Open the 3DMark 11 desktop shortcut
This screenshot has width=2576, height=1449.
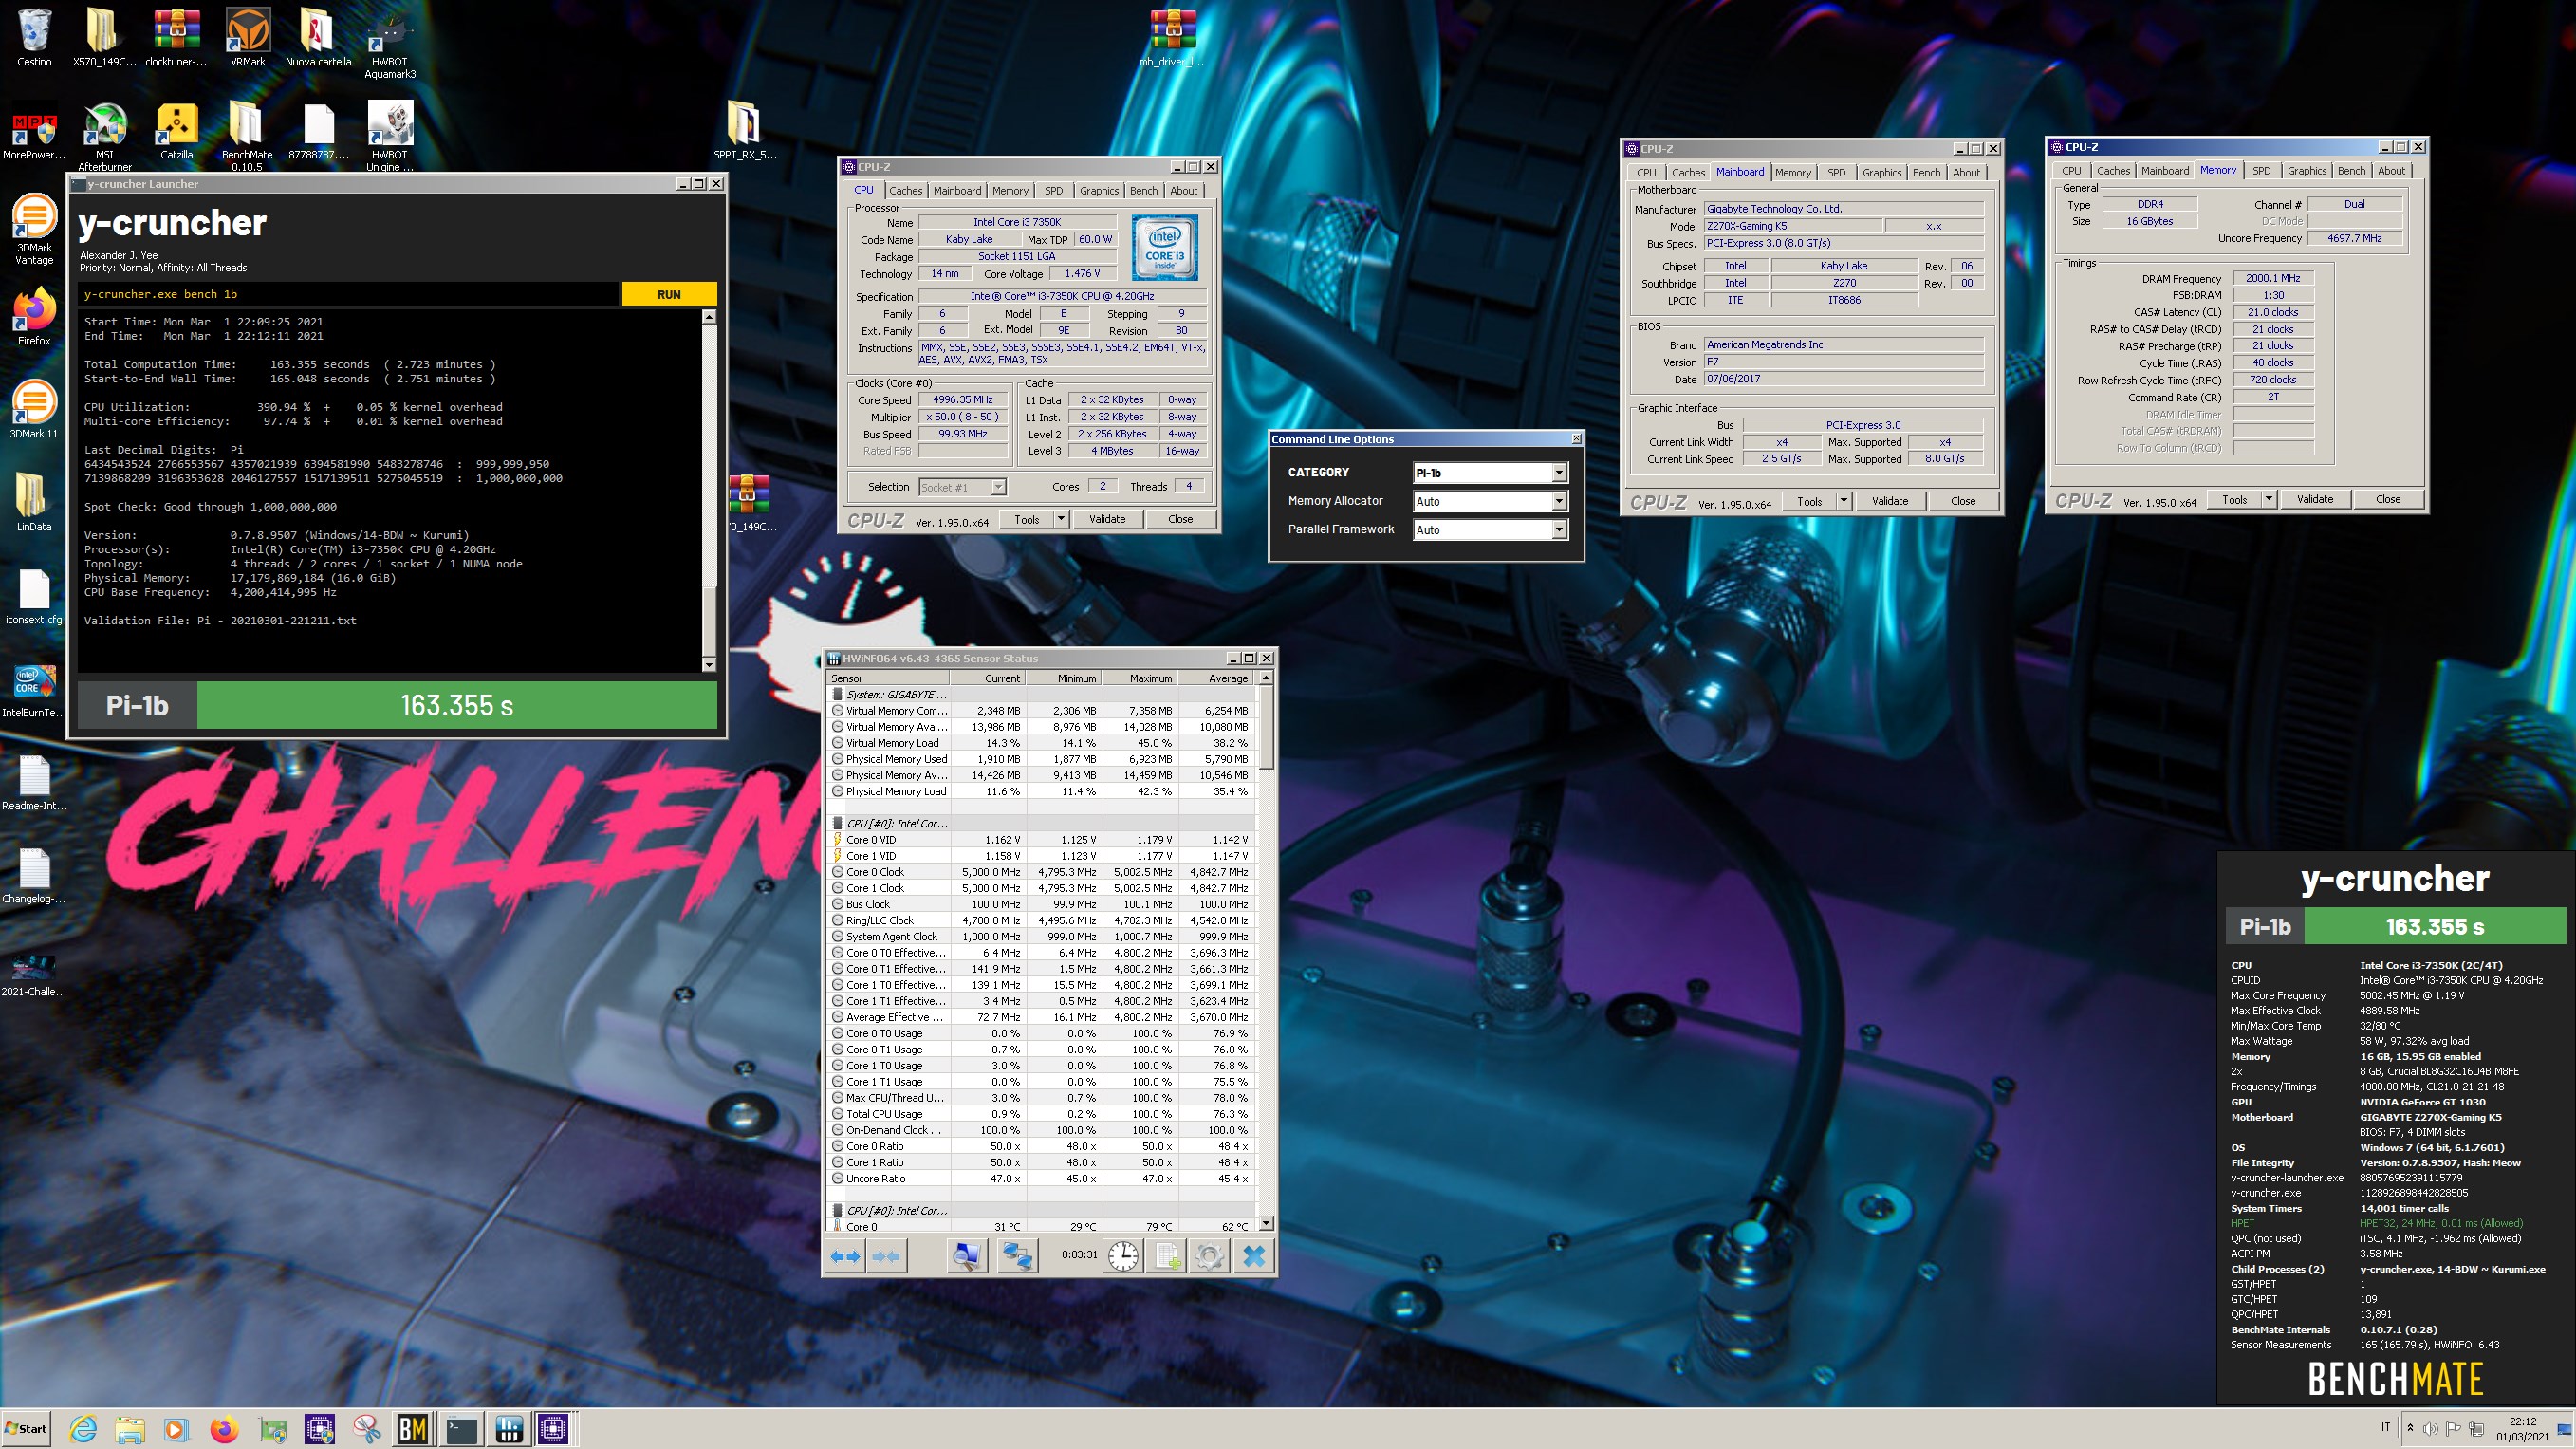34,410
